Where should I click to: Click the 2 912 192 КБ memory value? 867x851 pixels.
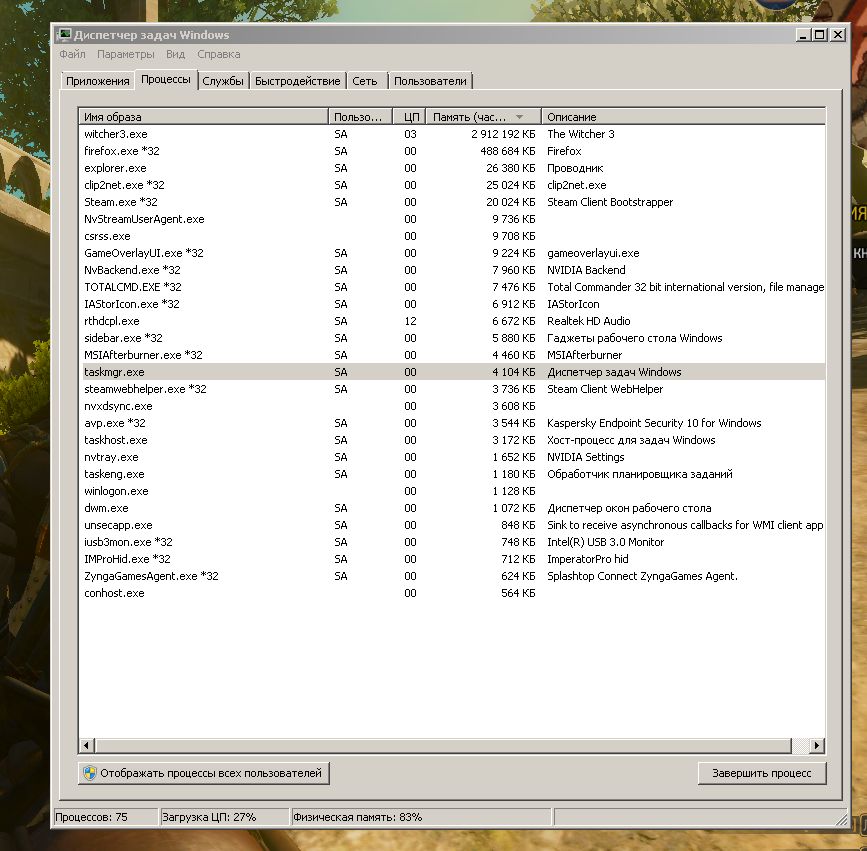pos(503,134)
